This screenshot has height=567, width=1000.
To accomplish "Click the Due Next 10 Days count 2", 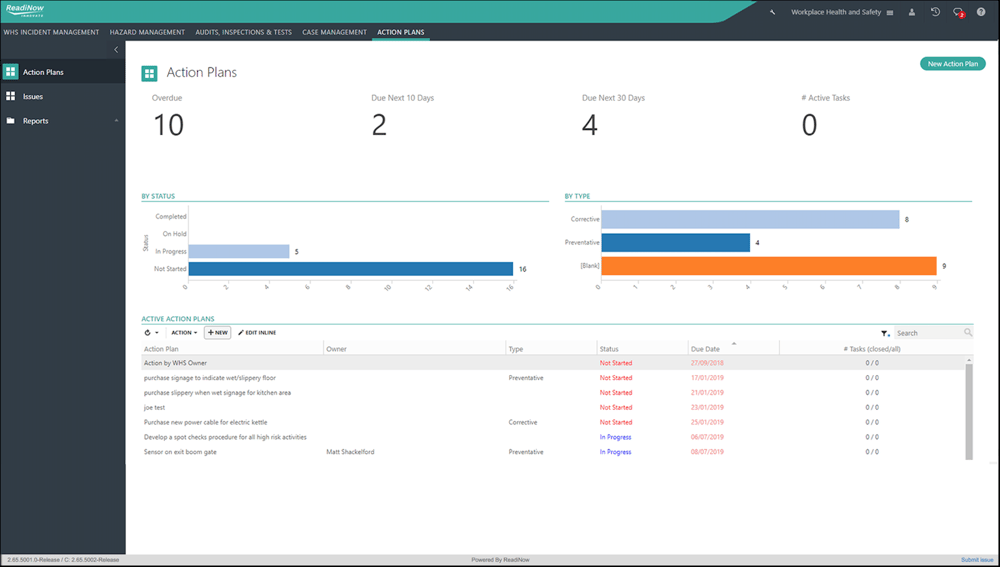I will tap(379, 125).
